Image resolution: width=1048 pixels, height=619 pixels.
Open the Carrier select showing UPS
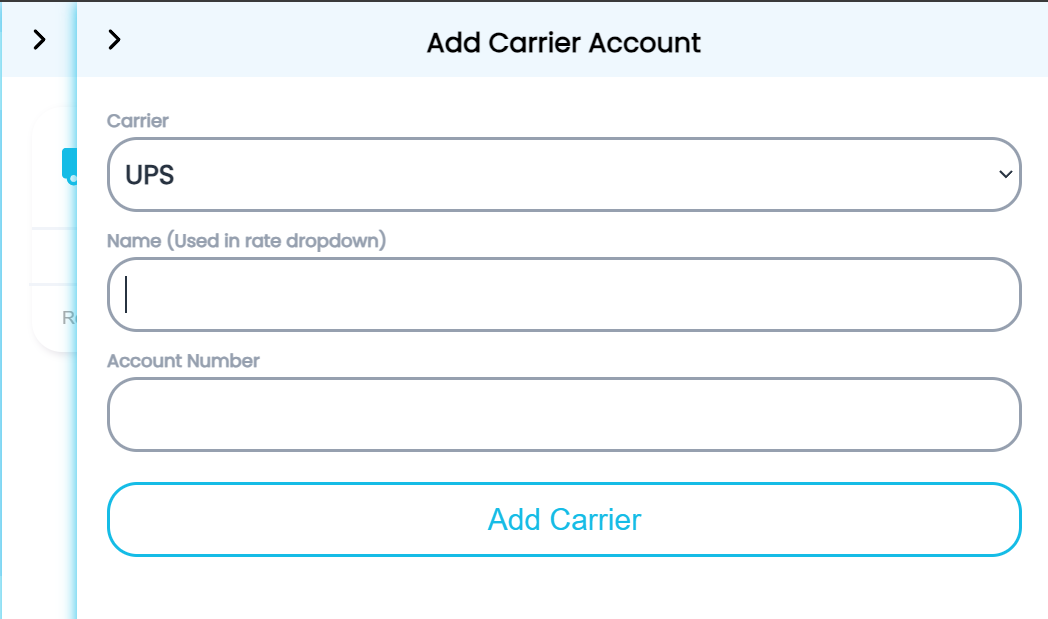pyautogui.click(x=563, y=175)
